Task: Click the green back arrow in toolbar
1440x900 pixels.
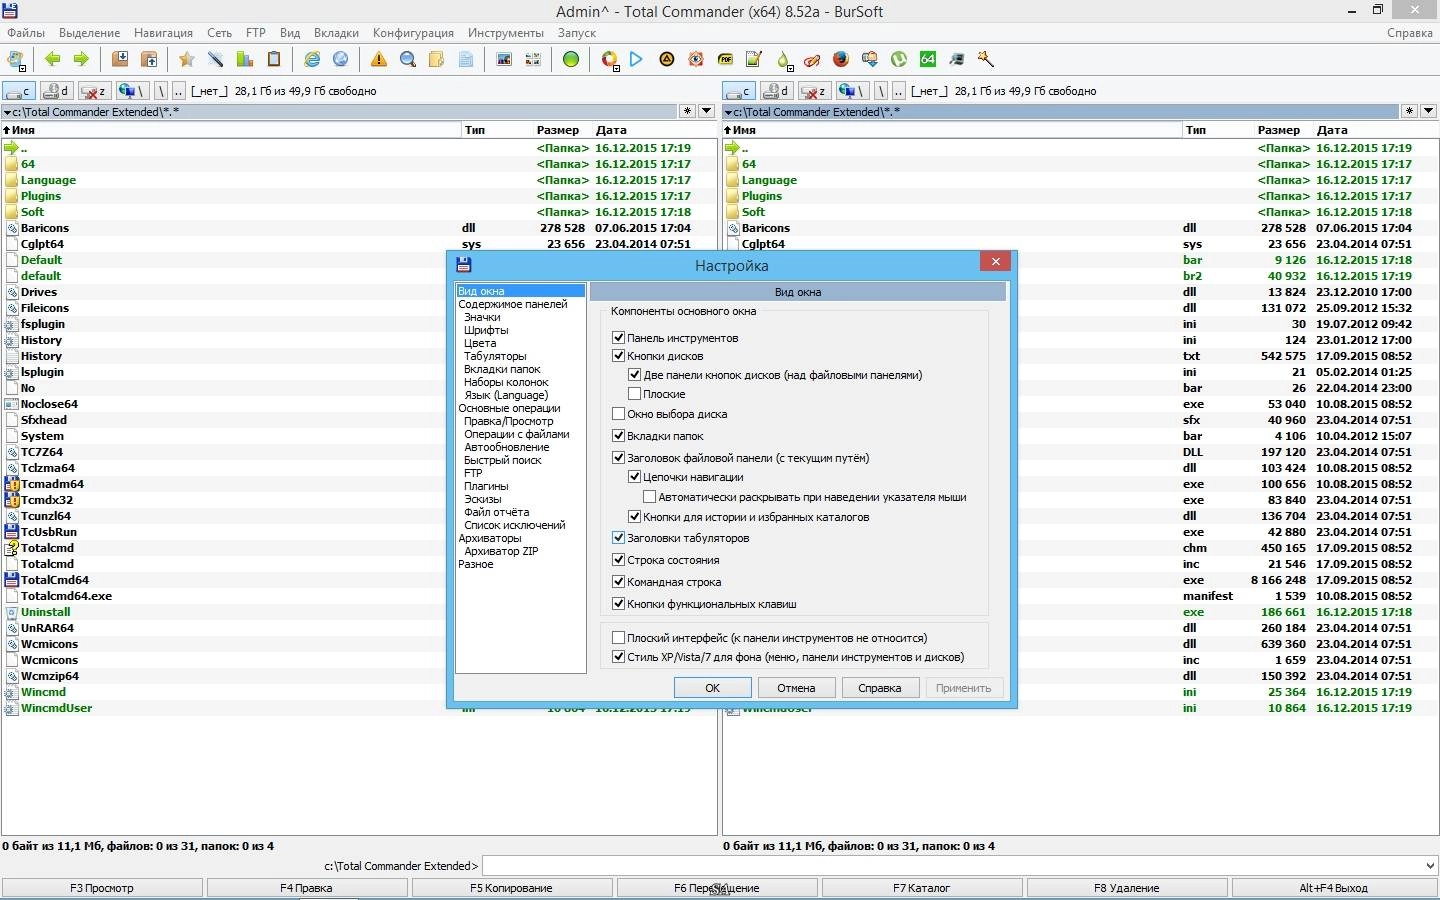Action: pos(53,59)
